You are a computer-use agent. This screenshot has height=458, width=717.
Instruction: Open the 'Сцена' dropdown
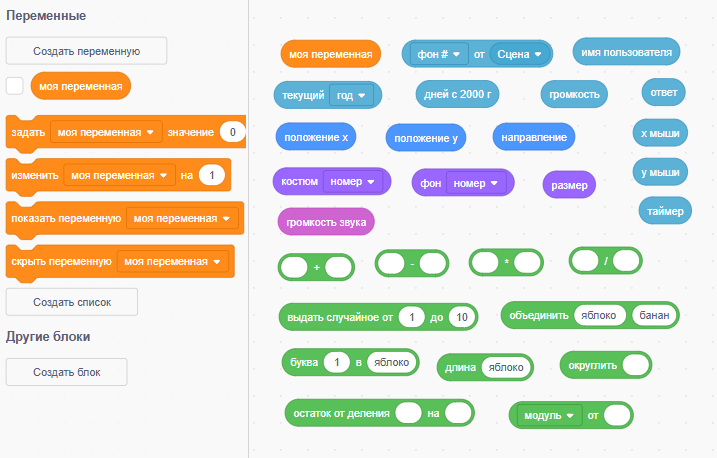[520, 54]
